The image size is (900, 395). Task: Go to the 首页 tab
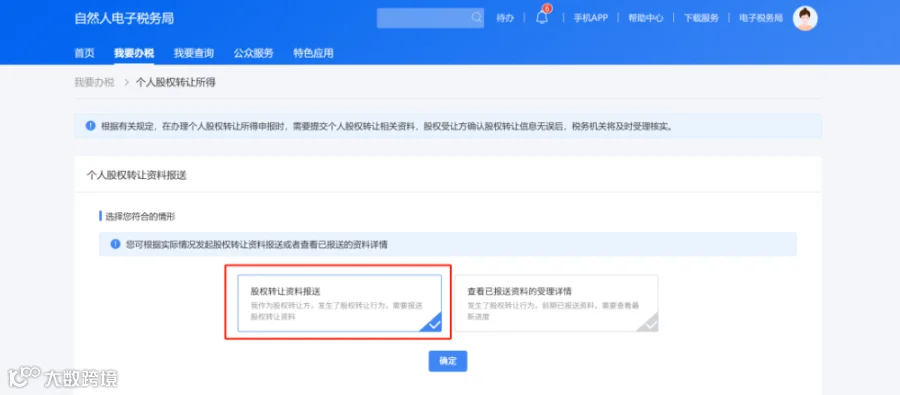point(84,53)
